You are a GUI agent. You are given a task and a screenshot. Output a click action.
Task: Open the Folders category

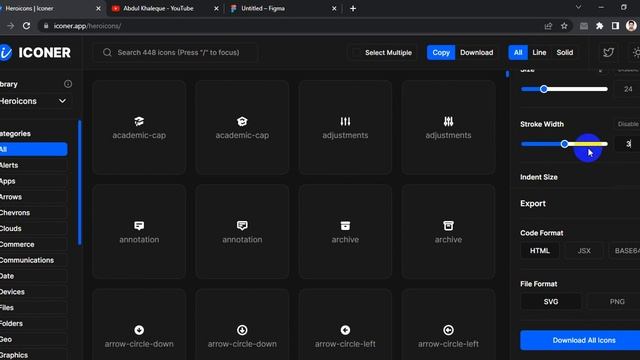tap(33, 323)
